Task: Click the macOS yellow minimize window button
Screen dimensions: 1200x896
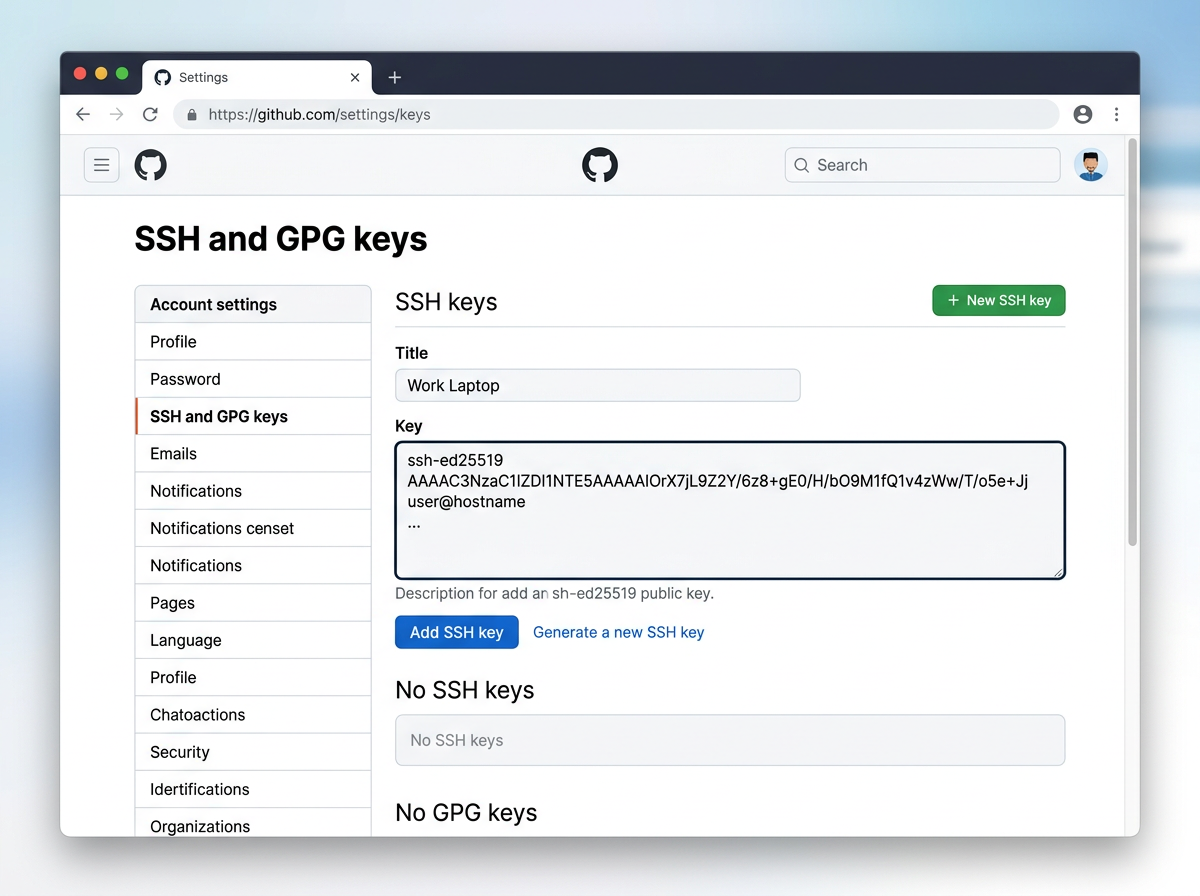Action: 101,74
